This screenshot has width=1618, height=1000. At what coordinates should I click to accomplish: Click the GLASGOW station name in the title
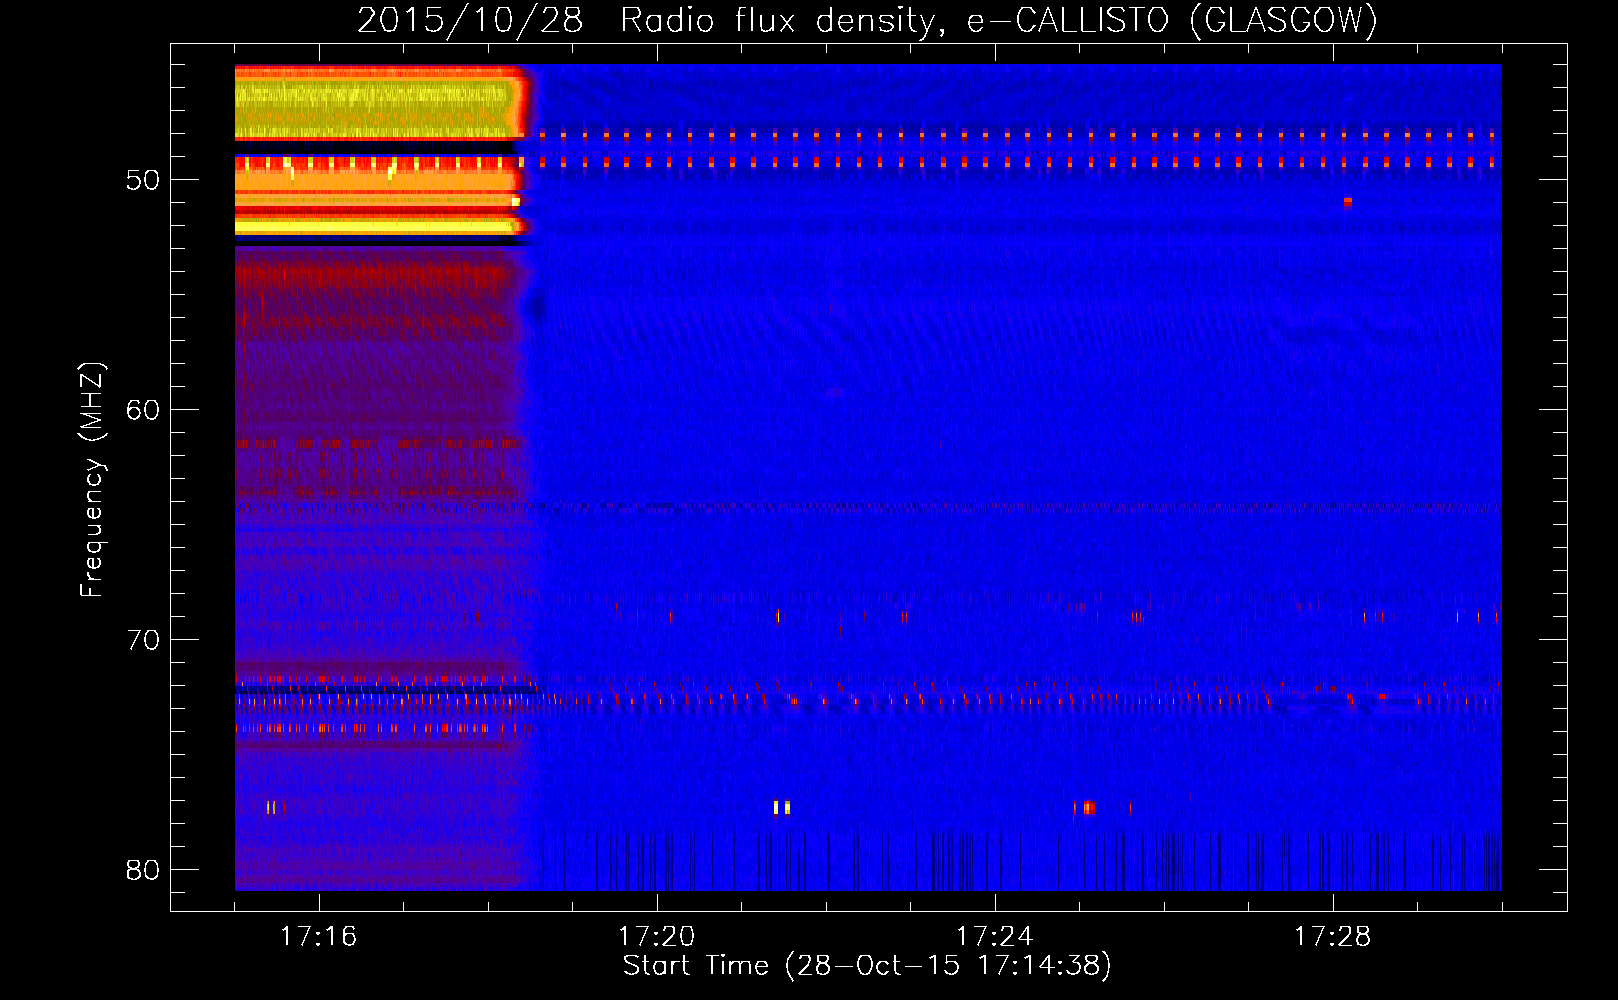click(x=1283, y=20)
